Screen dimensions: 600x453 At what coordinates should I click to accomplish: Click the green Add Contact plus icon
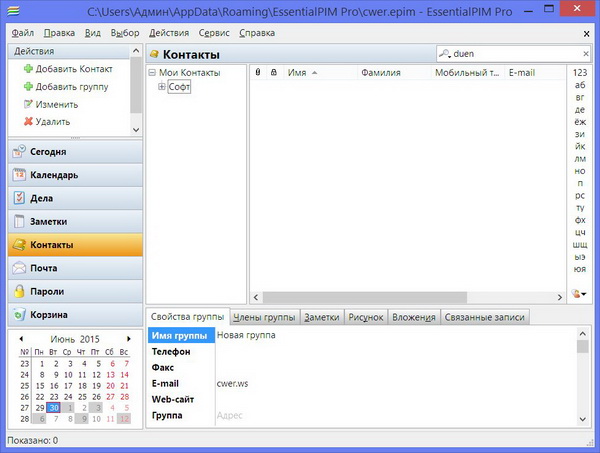(x=28, y=69)
